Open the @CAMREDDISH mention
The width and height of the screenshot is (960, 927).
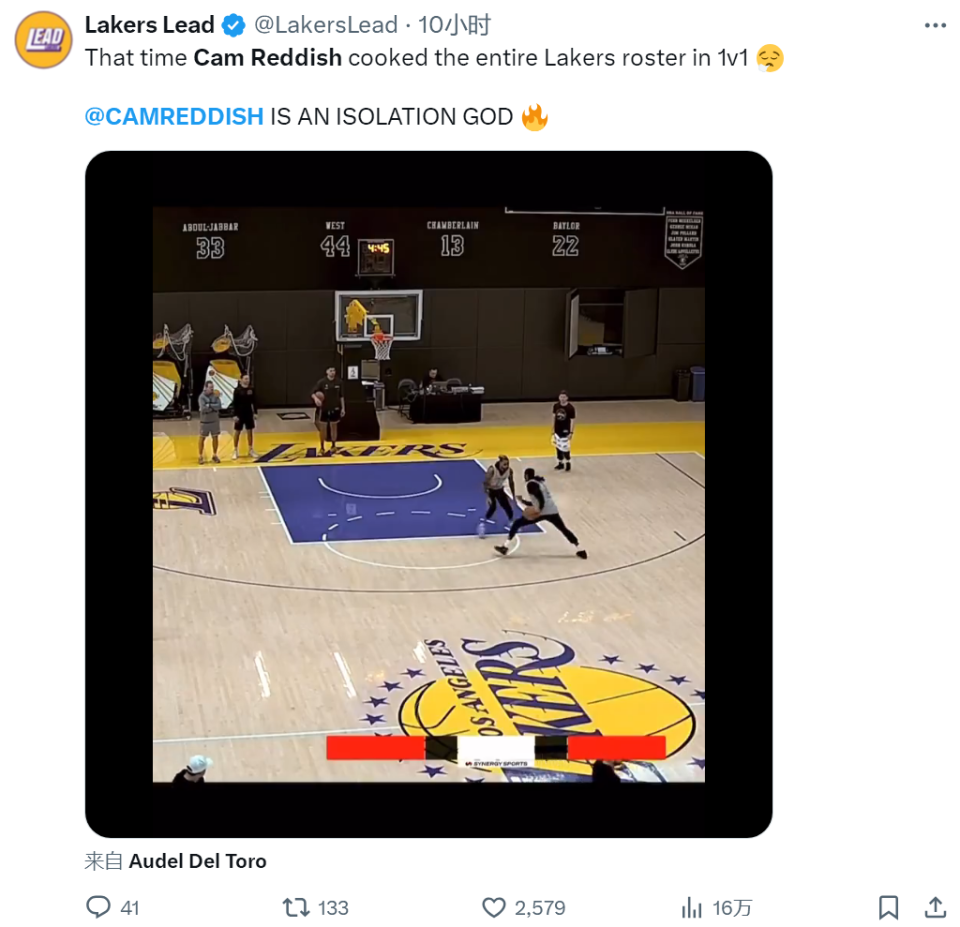(174, 117)
